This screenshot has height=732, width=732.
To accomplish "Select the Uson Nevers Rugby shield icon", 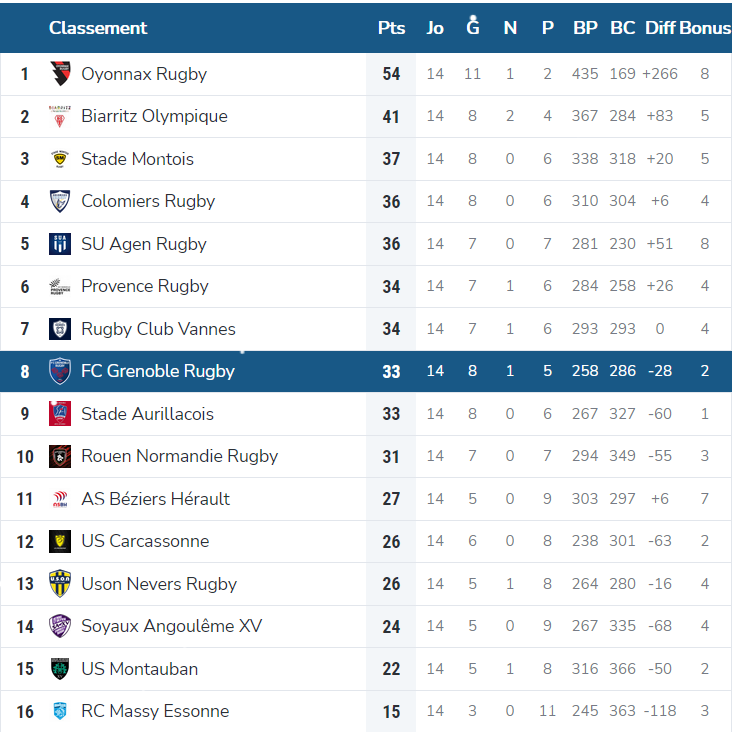I will tap(60, 584).
